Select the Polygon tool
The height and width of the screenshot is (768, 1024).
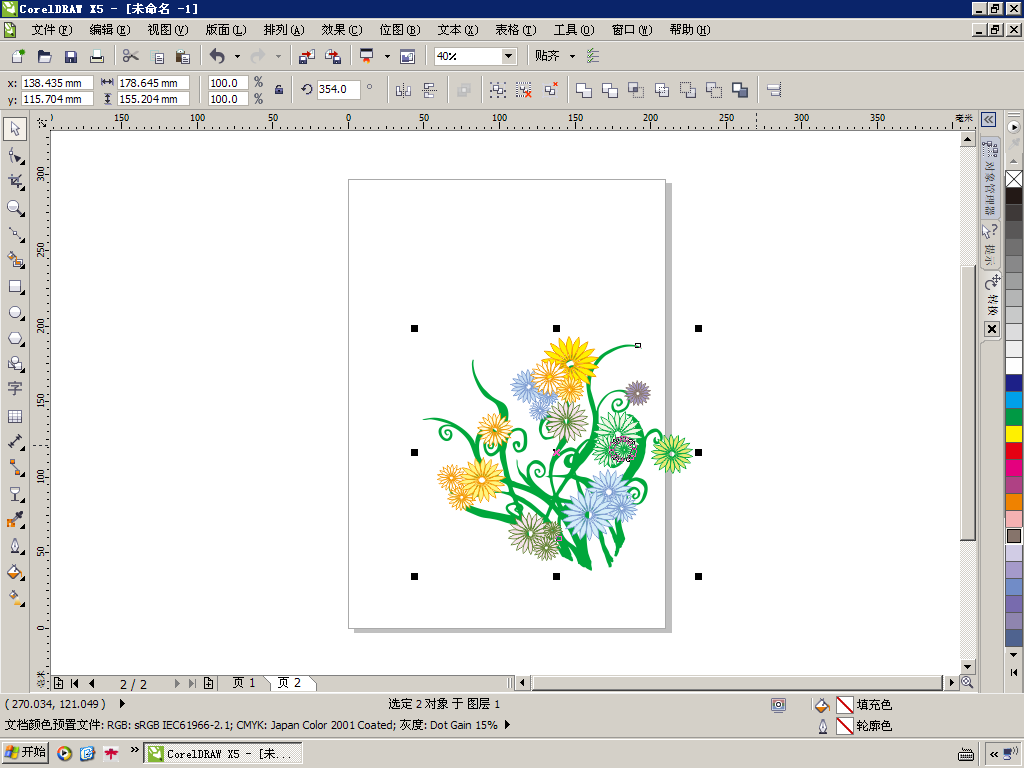click(16, 338)
